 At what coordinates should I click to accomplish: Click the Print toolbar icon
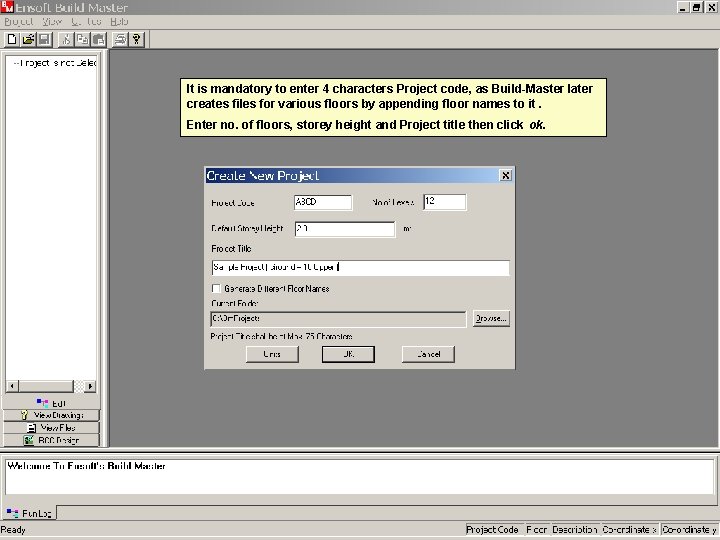(x=120, y=39)
